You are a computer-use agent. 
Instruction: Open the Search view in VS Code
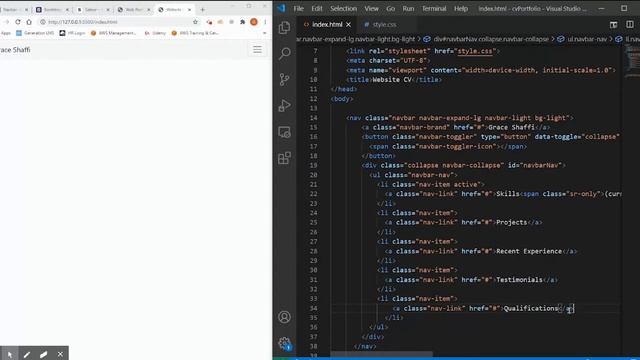(284, 53)
